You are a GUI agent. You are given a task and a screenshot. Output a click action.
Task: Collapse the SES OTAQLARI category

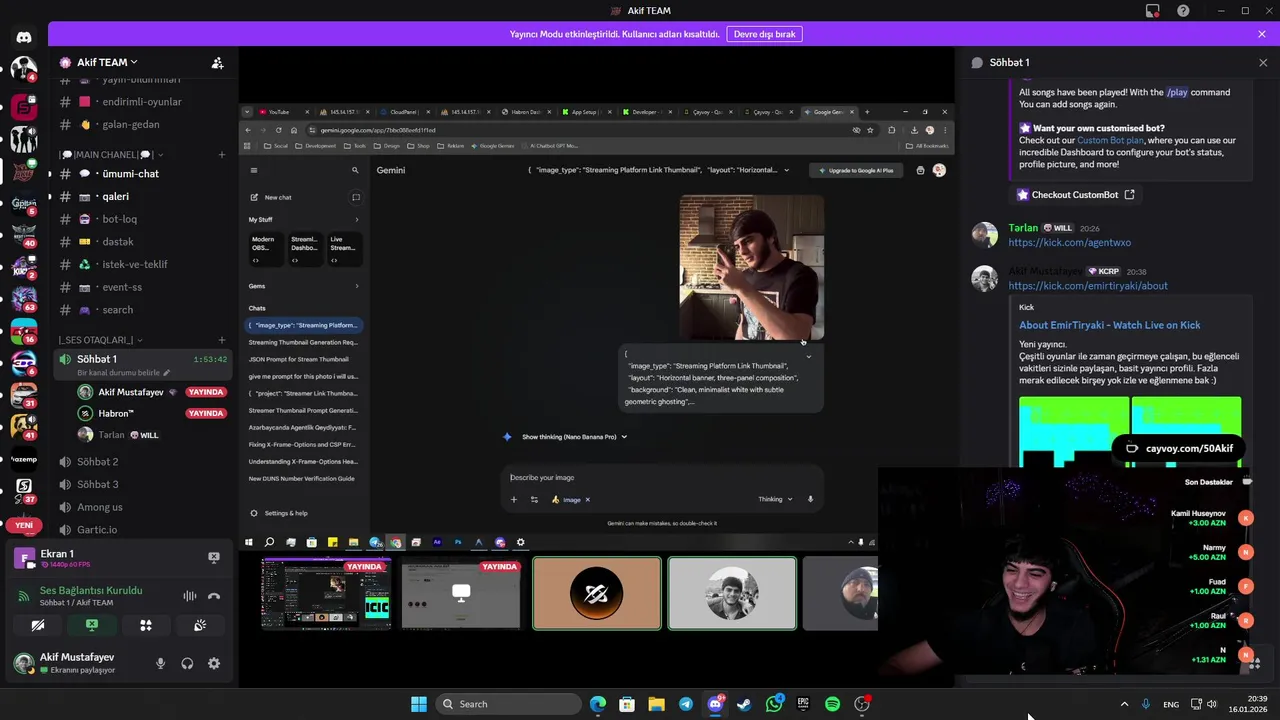[x=100, y=340]
